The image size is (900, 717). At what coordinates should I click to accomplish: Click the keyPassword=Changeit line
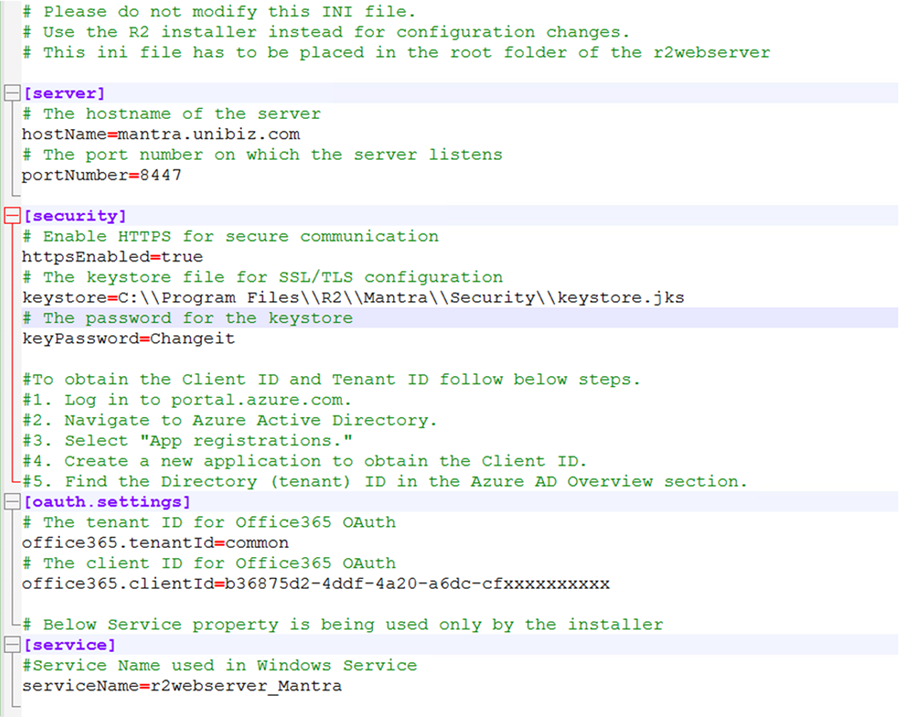pos(129,339)
